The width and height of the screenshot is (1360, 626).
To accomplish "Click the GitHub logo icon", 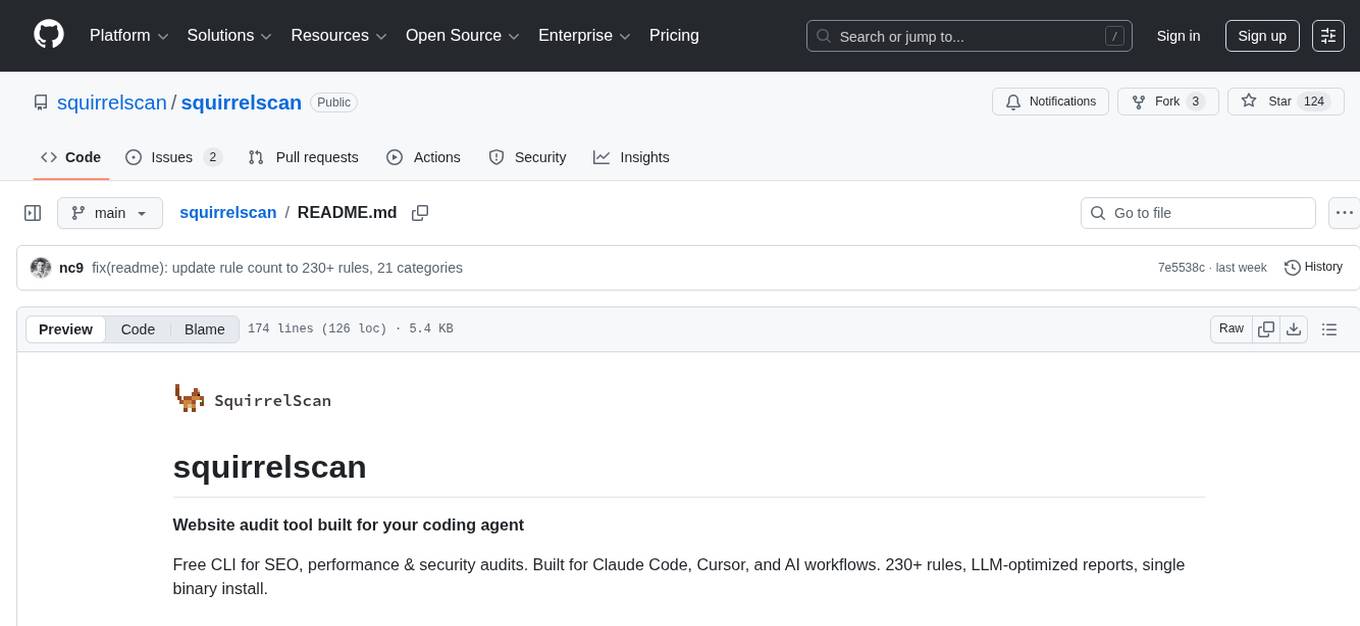I will (x=49, y=35).
